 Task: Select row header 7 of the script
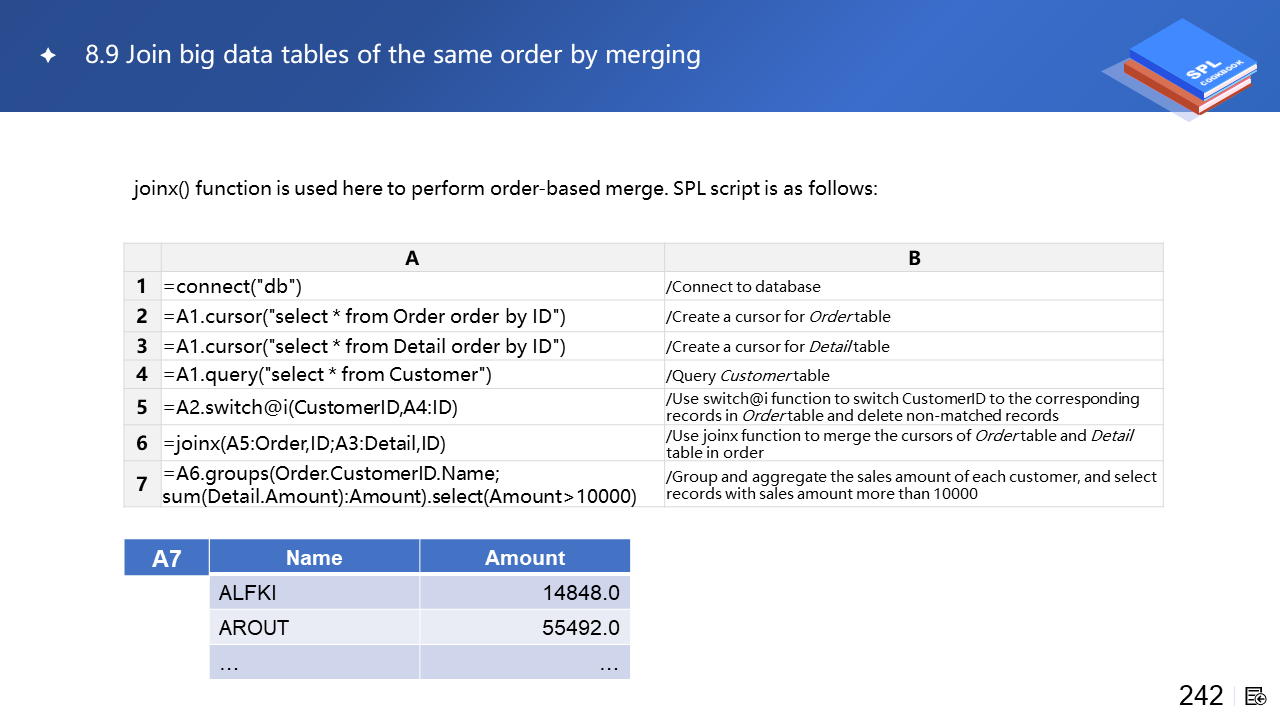point(142,485)
